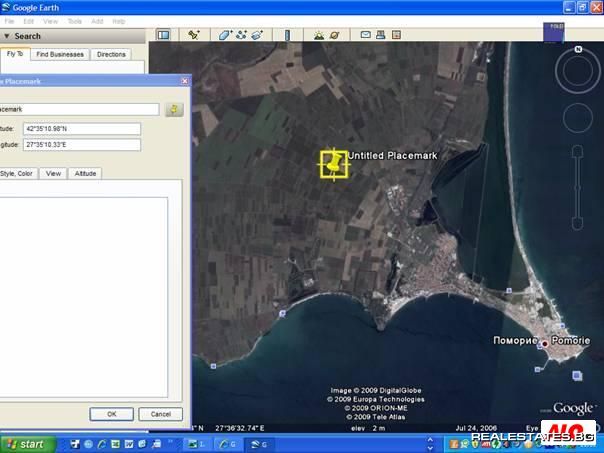Click zoom-in end of zoom slider
Image resolution: width=604 pixels, height=453 pixels.
(577, 151)
